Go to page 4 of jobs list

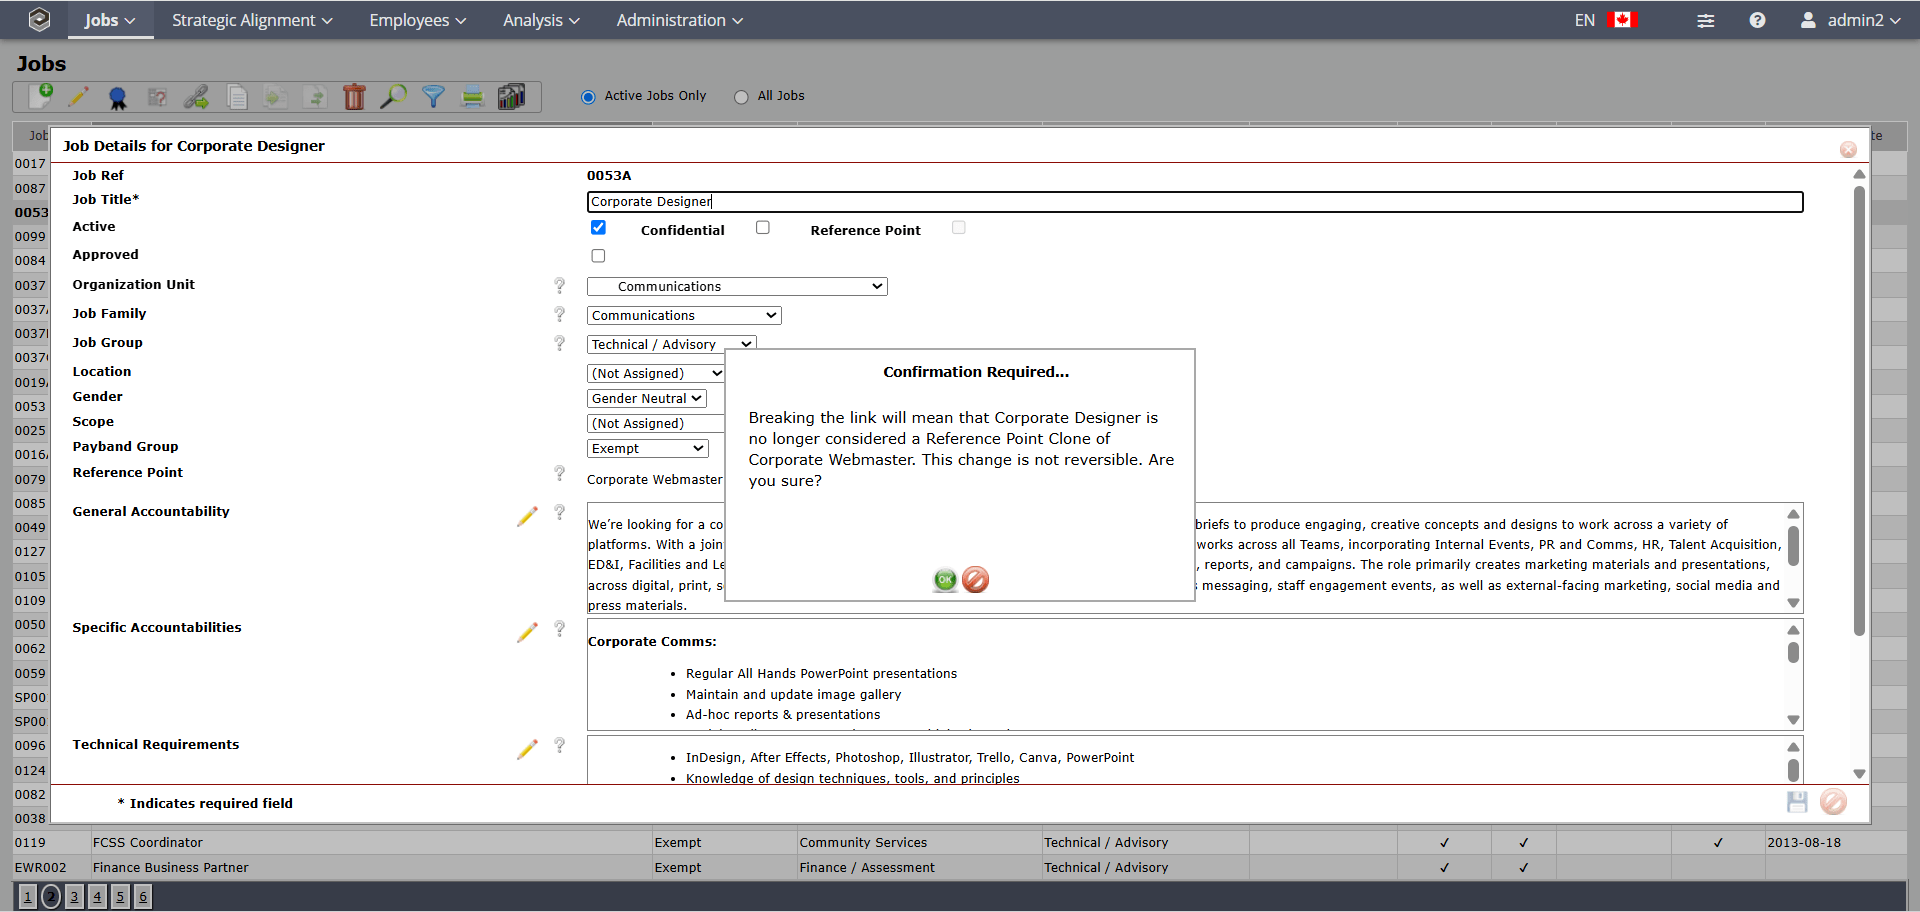point(97,897)
